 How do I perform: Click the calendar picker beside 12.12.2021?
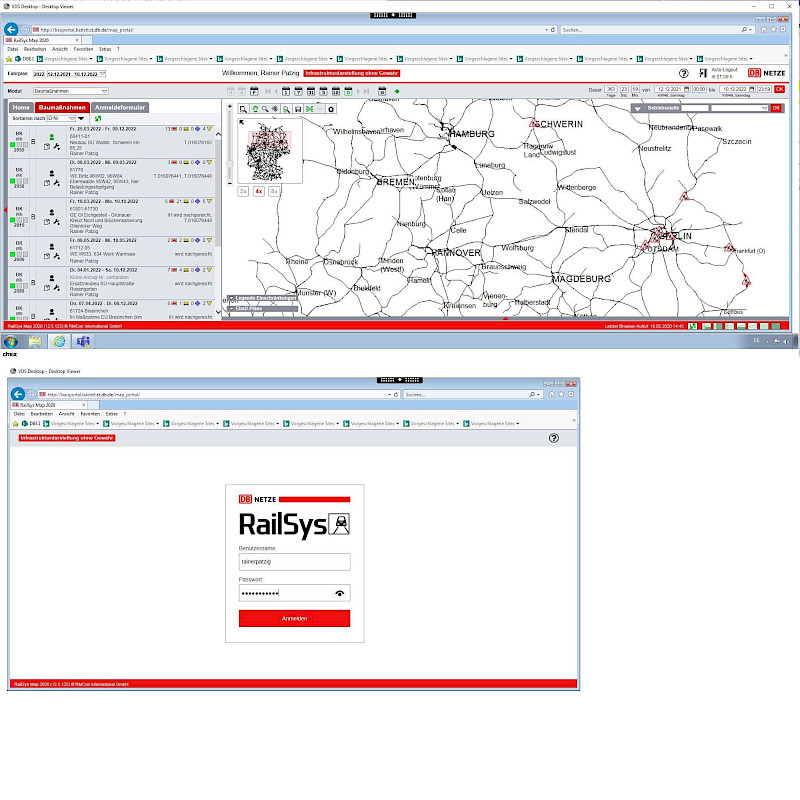[686, 89]
